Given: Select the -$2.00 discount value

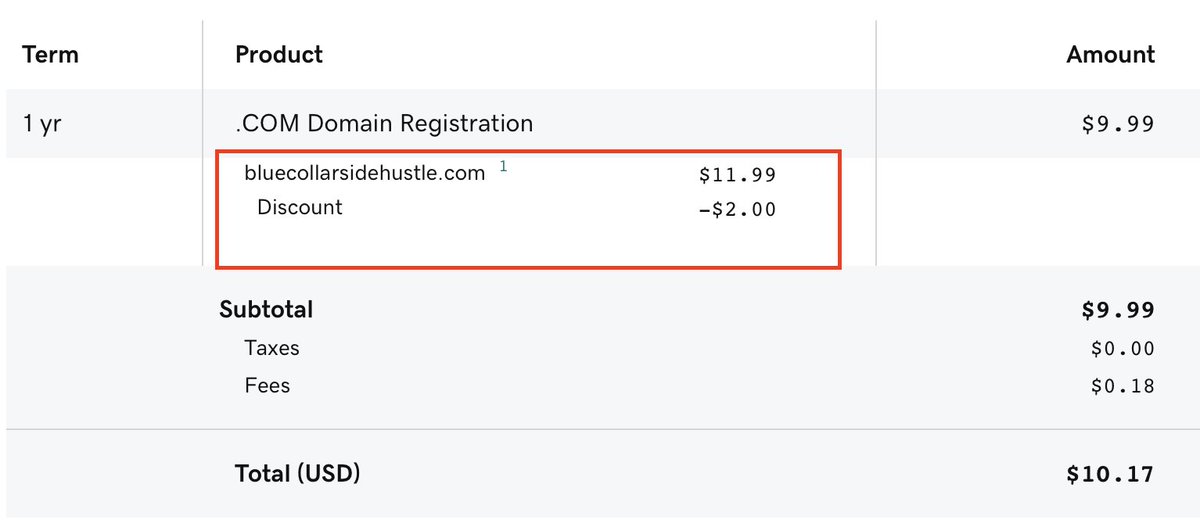Looking at the screenshot, I should 737,210.
